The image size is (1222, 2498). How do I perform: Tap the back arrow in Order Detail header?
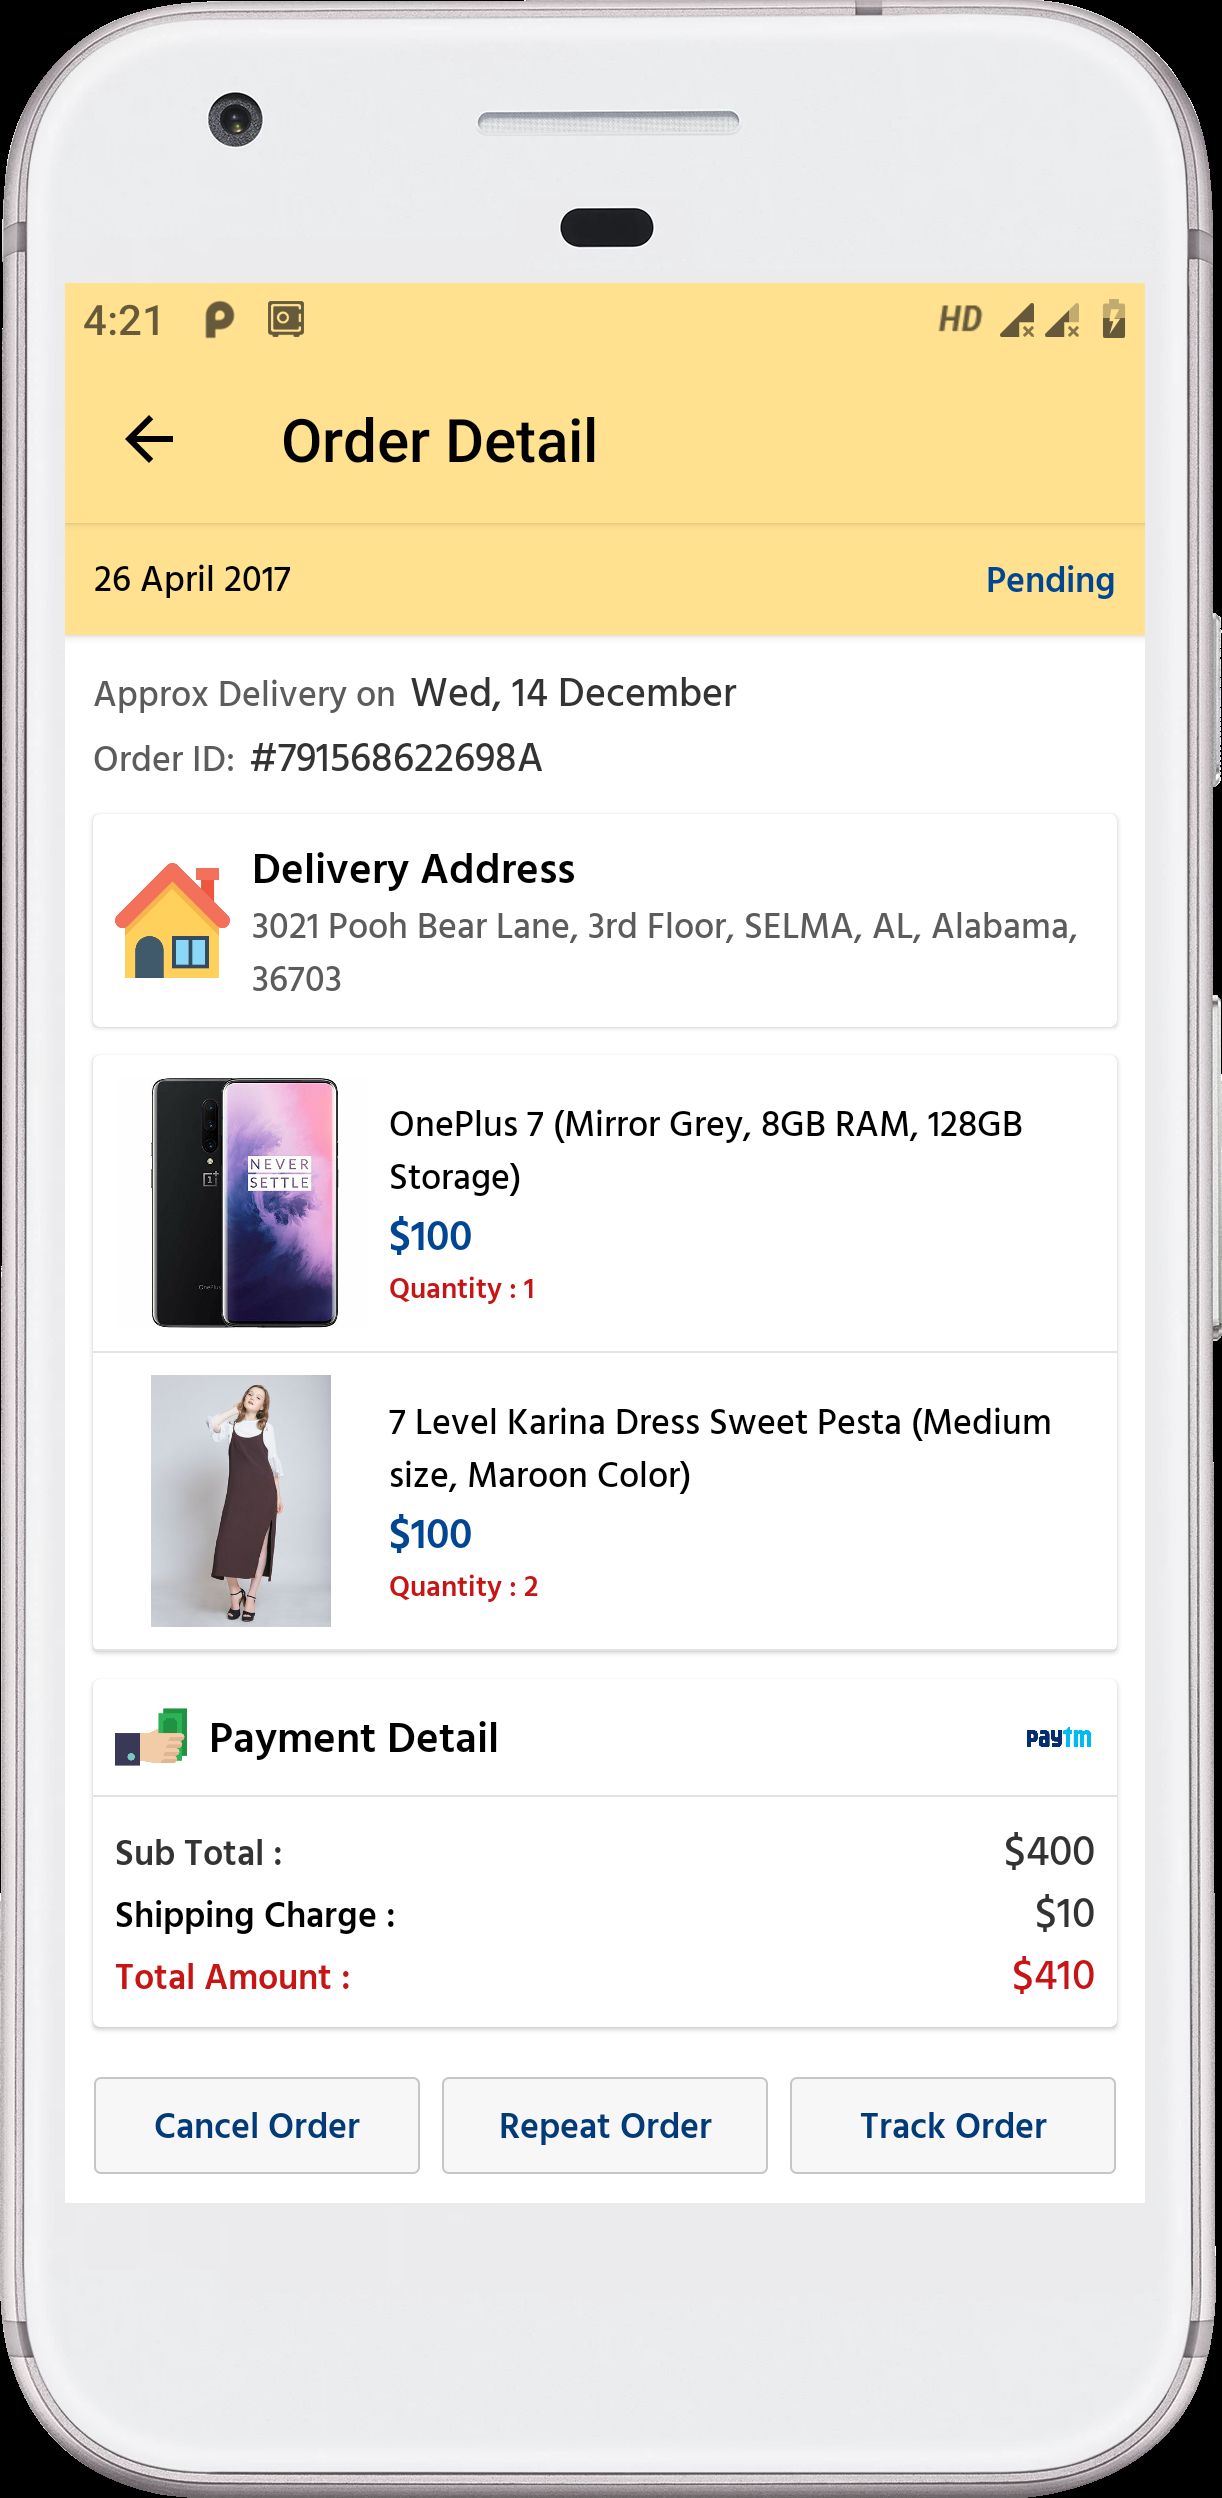point(150,440)
